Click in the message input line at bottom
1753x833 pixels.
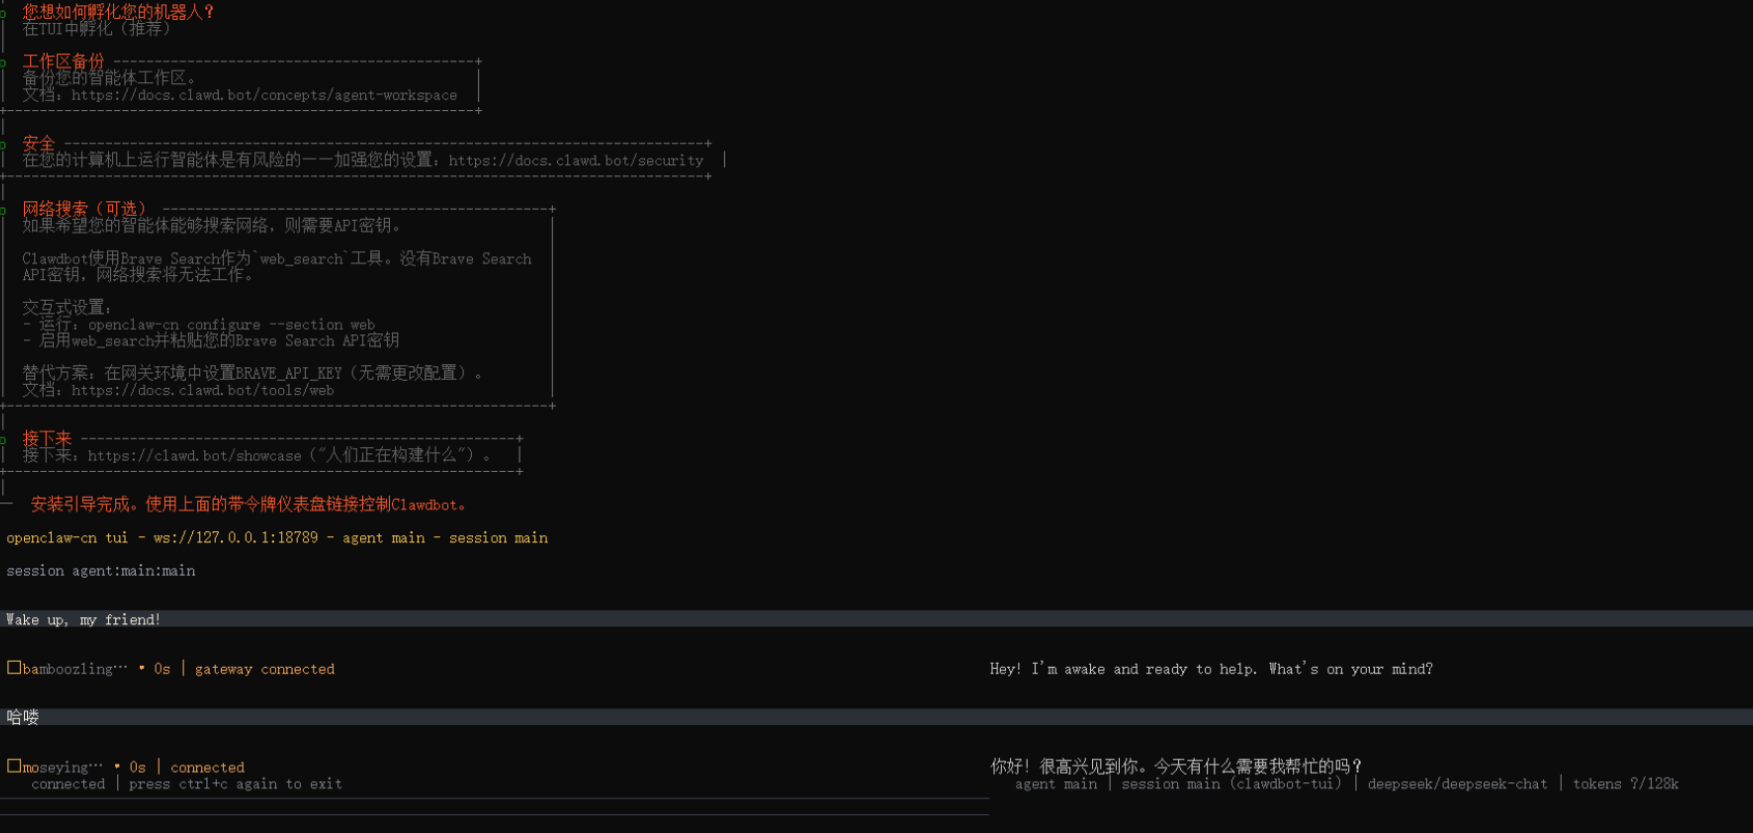495,807
